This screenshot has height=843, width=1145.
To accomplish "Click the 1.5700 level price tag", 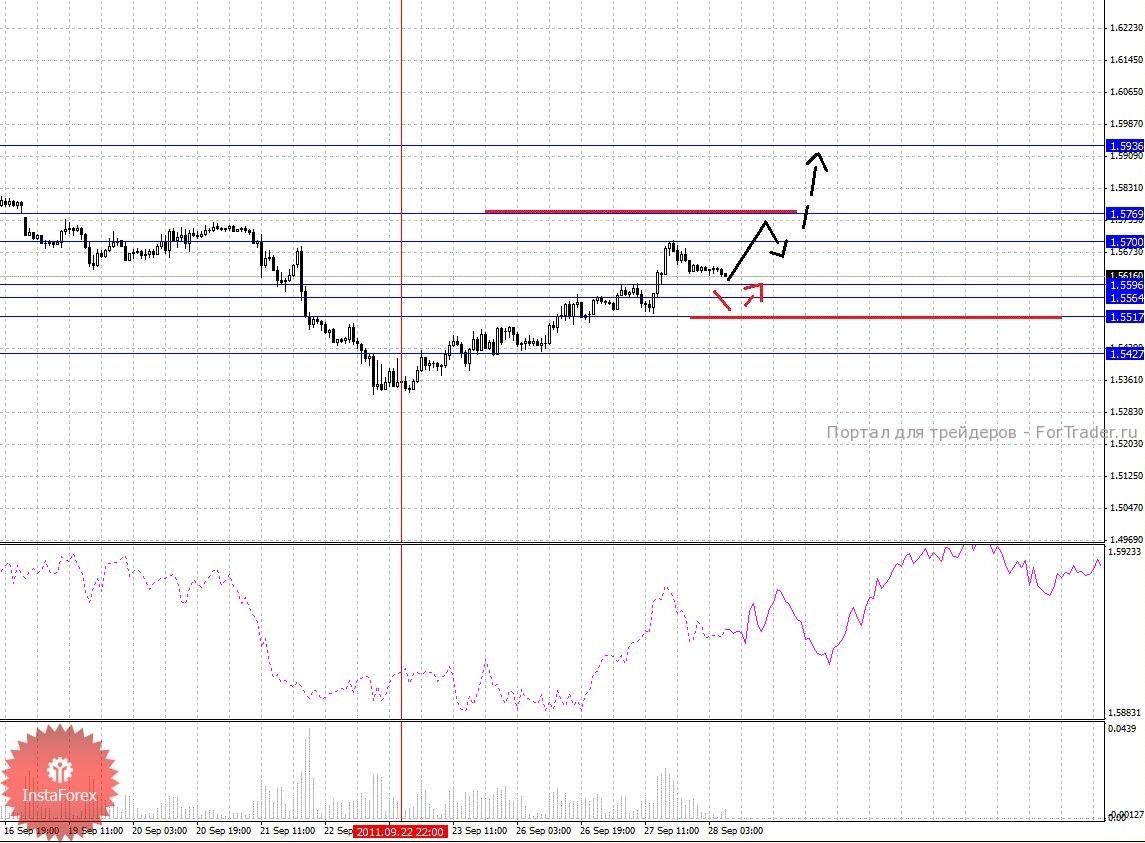I will click(1125, 242).
